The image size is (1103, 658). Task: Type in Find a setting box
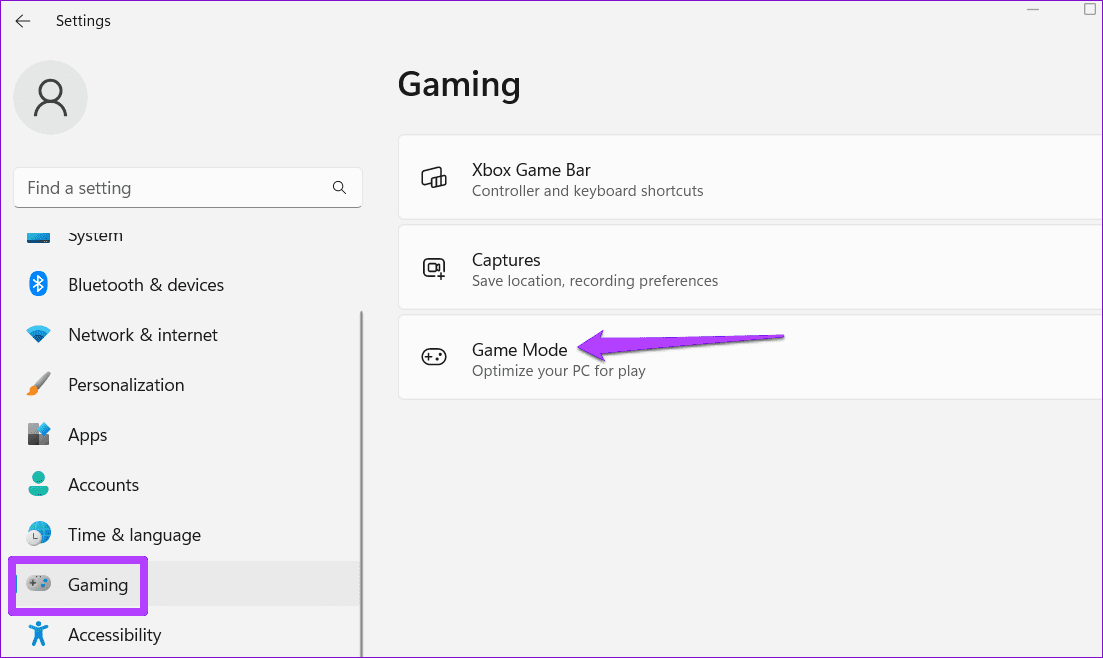pyautogui.click(x=170, y=188)
